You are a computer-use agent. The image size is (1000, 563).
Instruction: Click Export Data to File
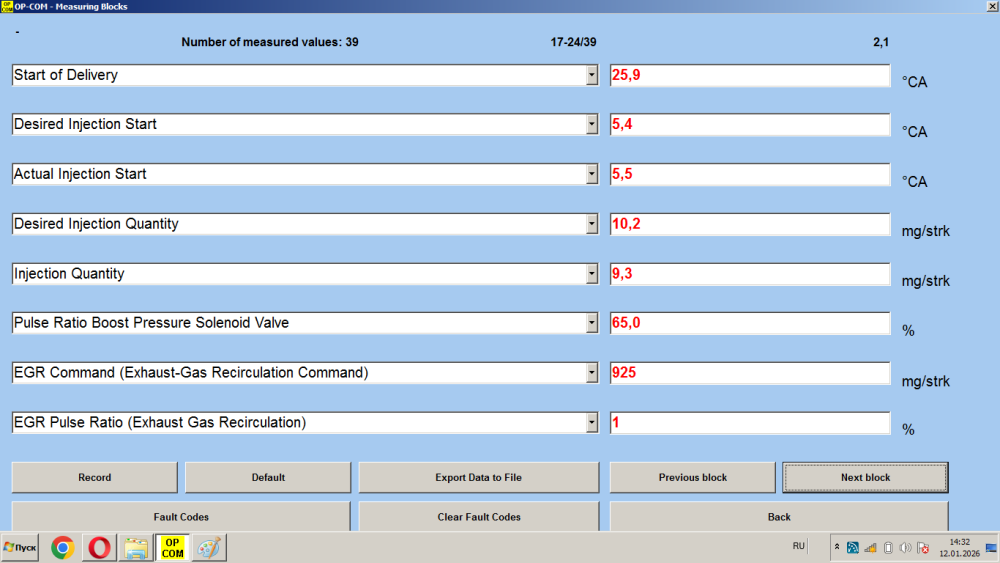478,478
